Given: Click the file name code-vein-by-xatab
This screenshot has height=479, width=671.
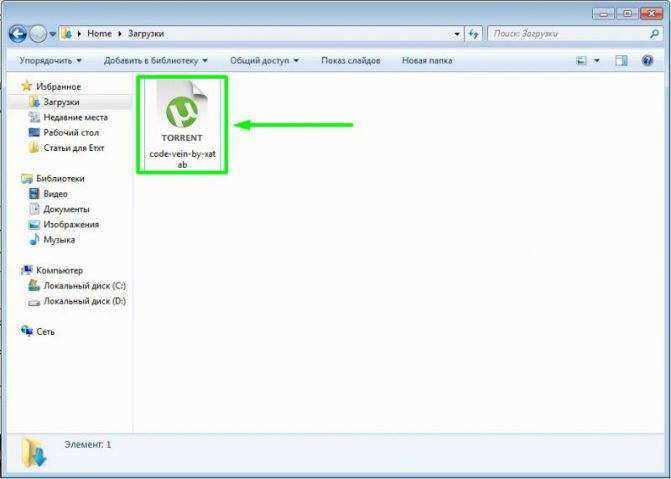Looking at the screenshot, I should (x=182, y=159).
